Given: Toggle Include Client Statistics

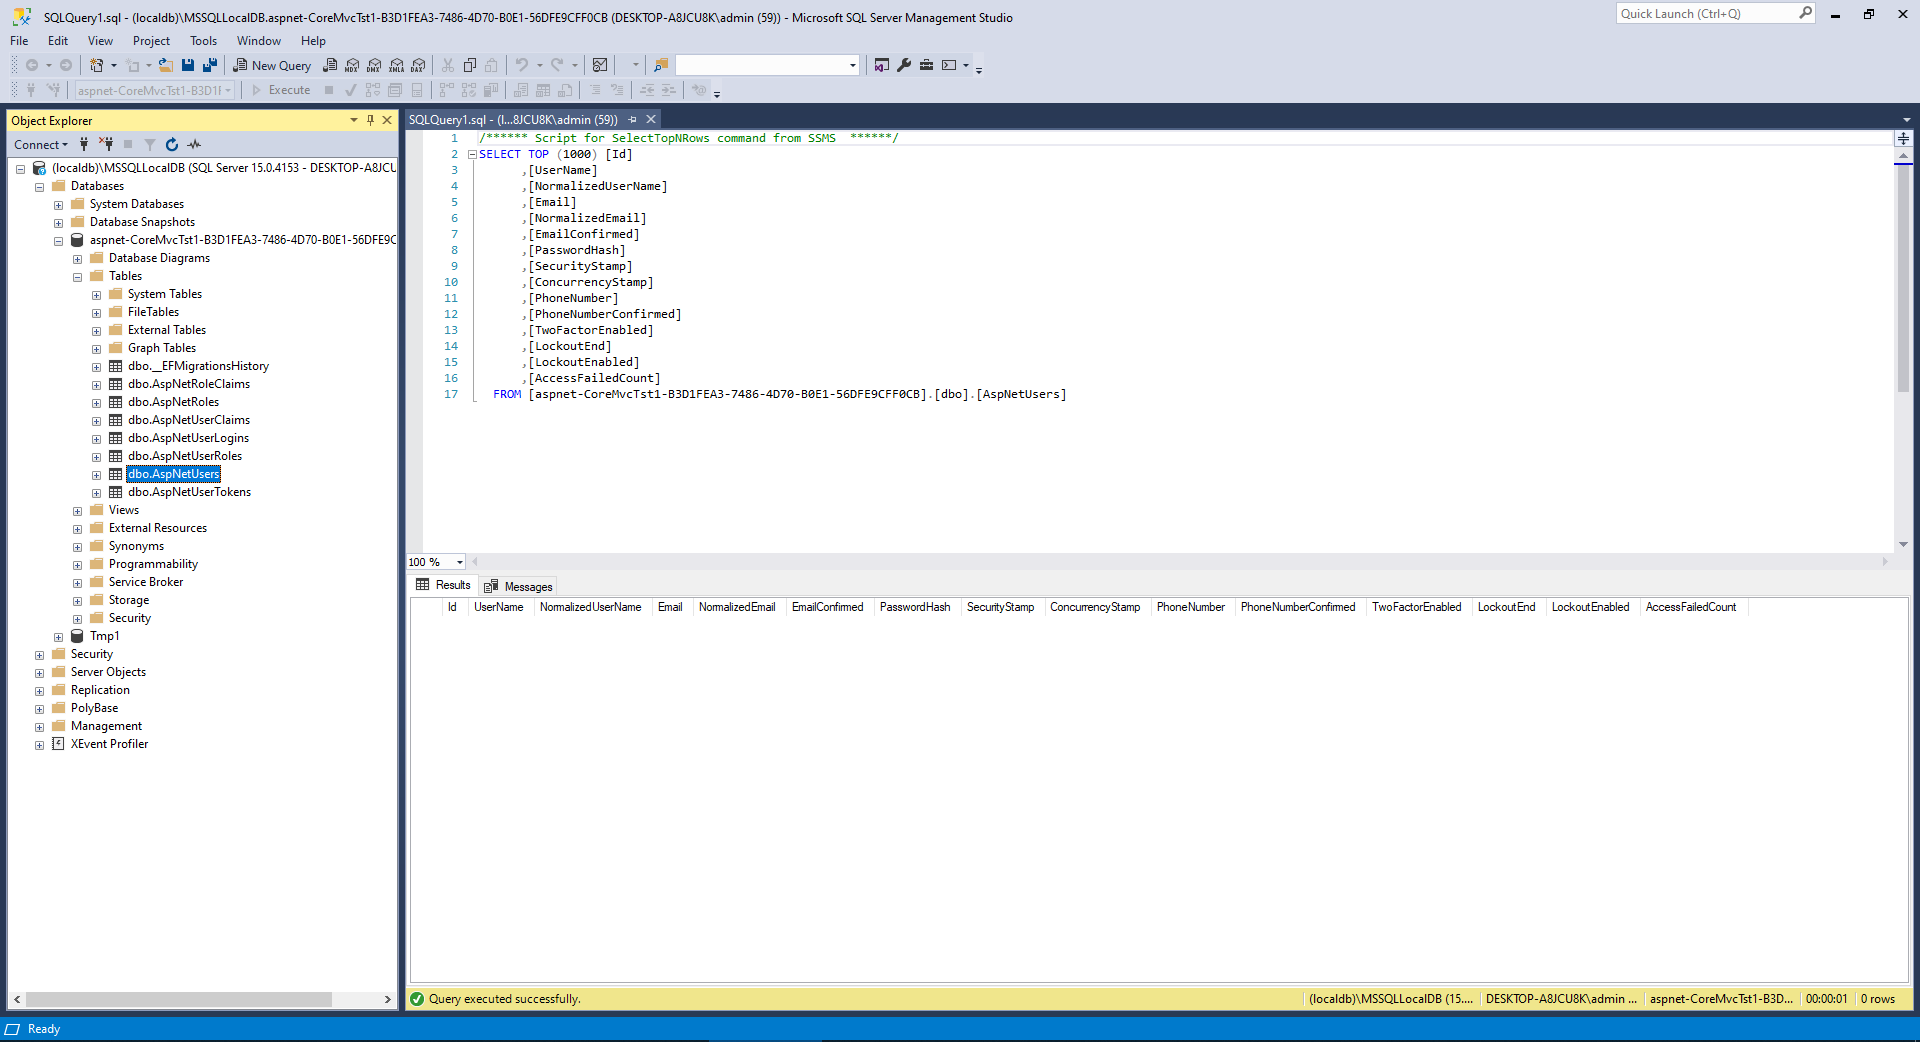Looking at the screenshot, I should tap(491, 90).
